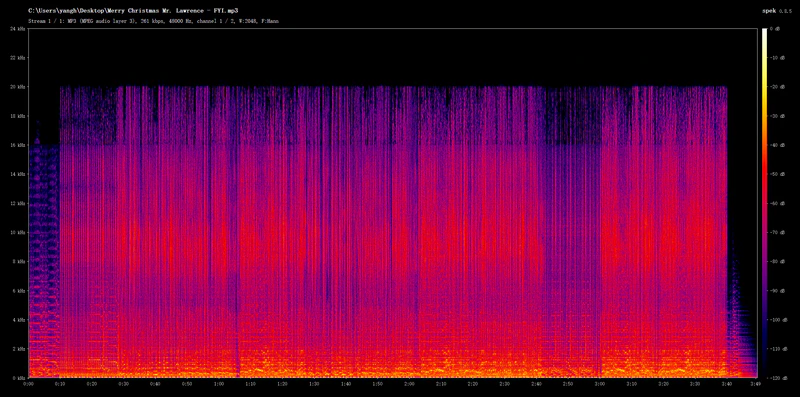Click the -120 dB scale label

[x=779, y=378]
